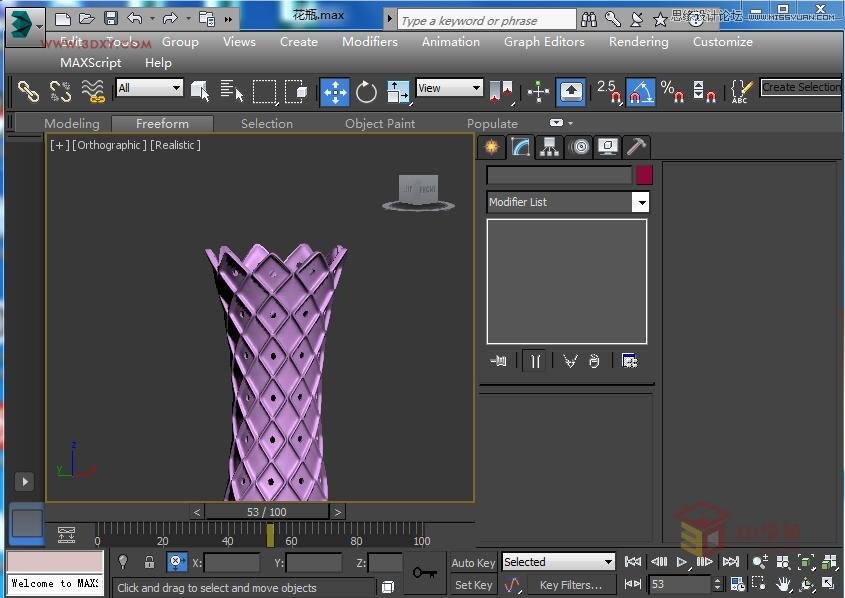This screenshot has width=845, height=598.
Task: Open the selection filter All dropdown
Action: click(149, 88)
